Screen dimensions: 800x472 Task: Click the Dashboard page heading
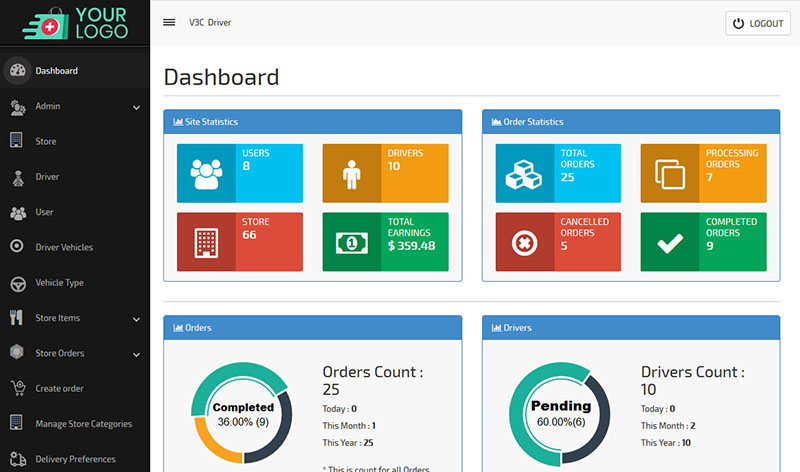[x=221, y=78]
